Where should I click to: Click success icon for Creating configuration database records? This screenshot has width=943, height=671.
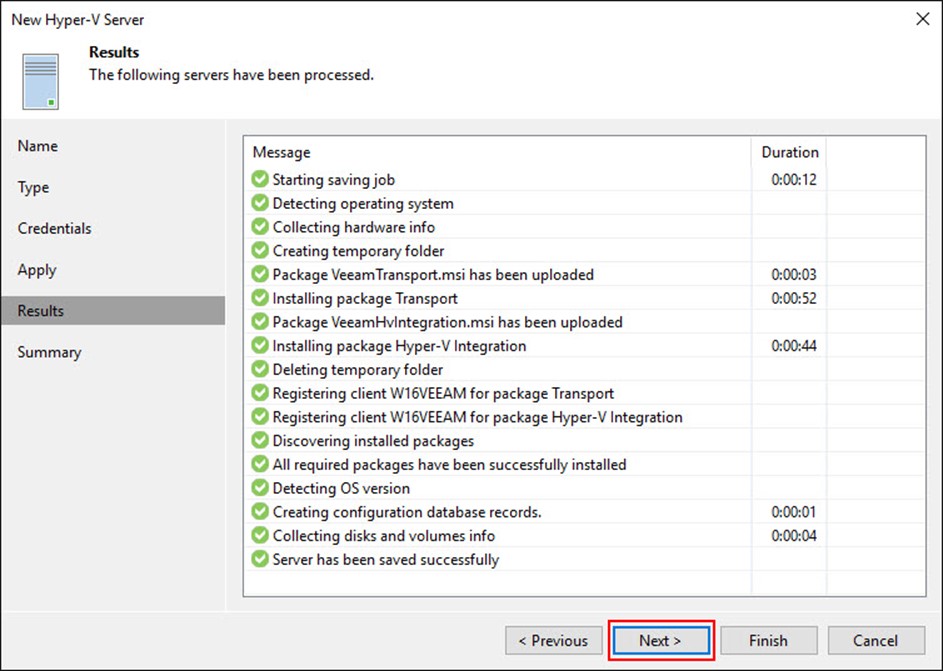260,512
